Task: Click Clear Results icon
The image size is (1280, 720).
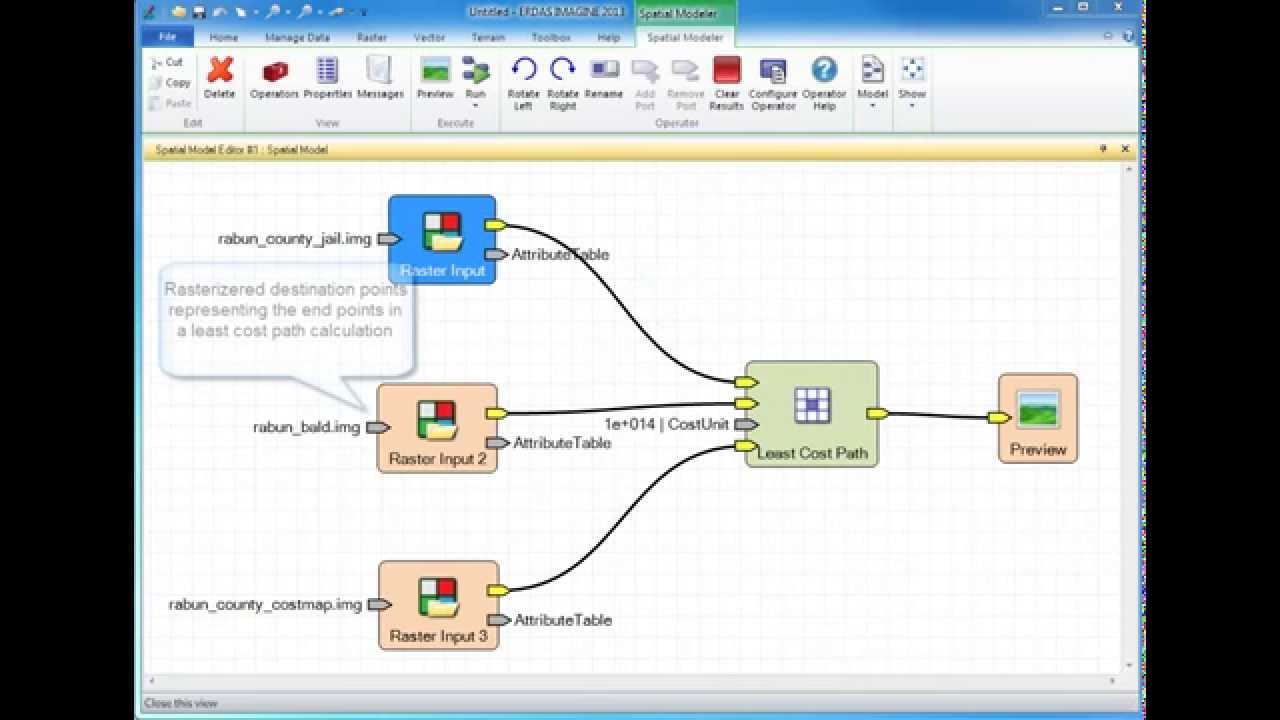Action: (x=726, y=82)
